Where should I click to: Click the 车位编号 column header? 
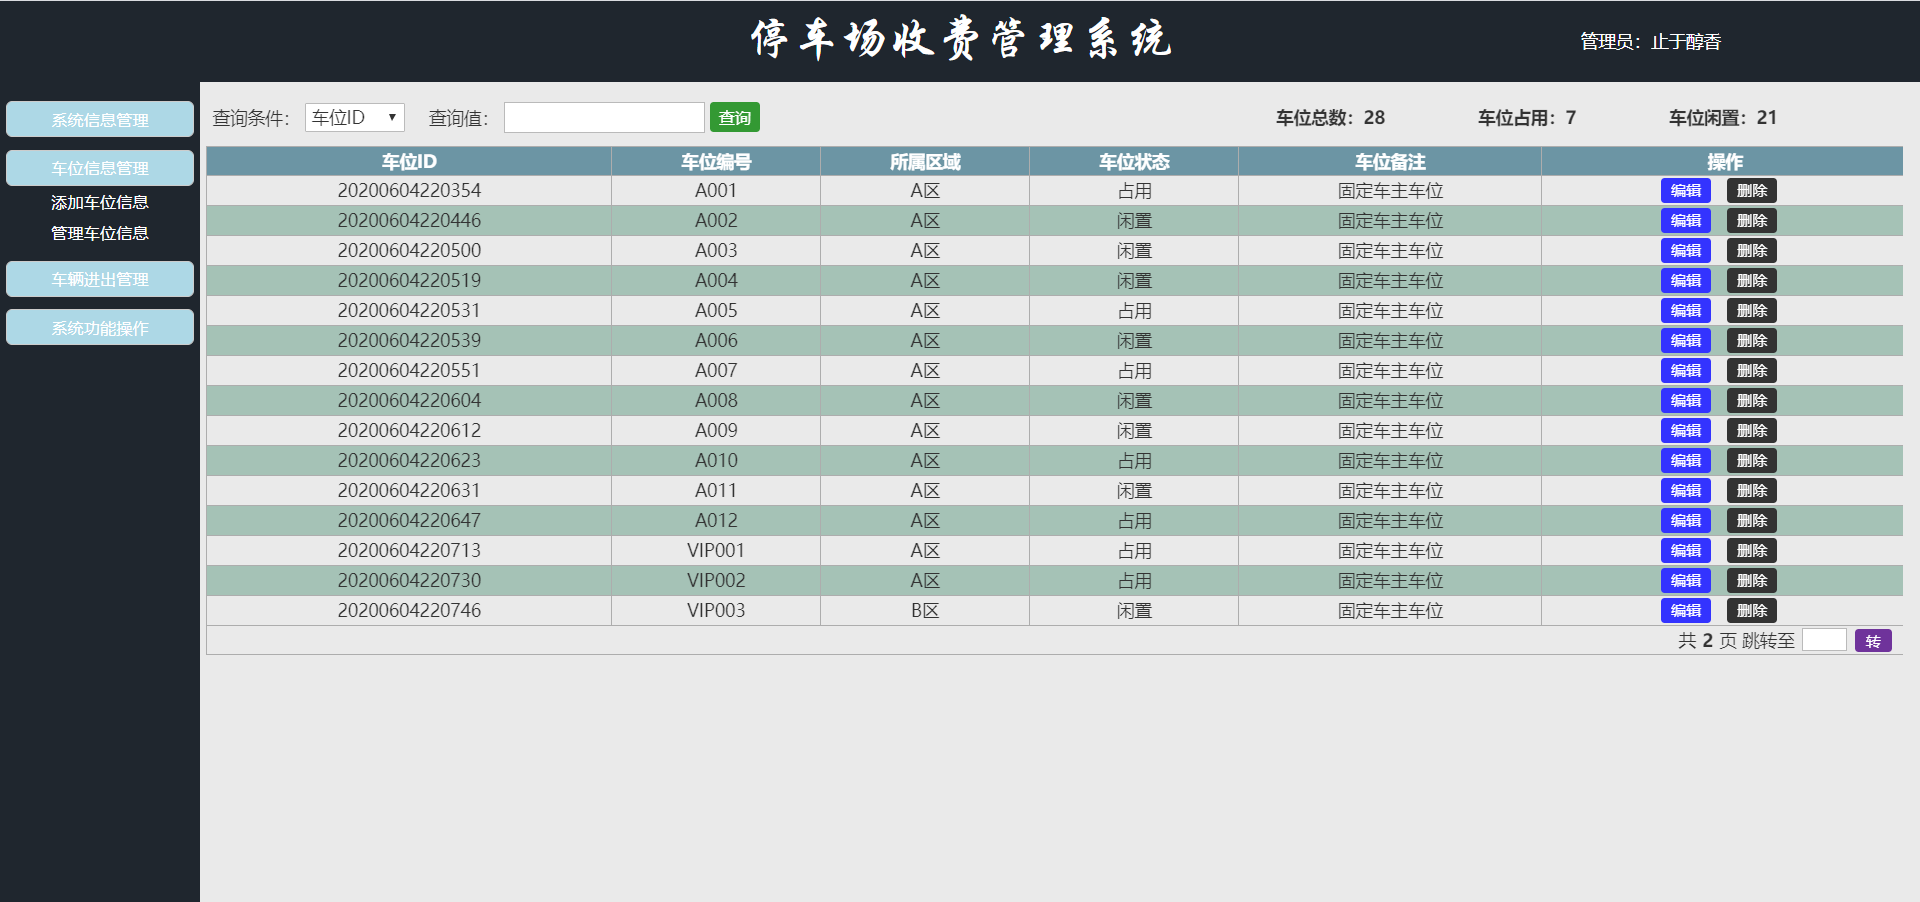(x=716, y=161)
